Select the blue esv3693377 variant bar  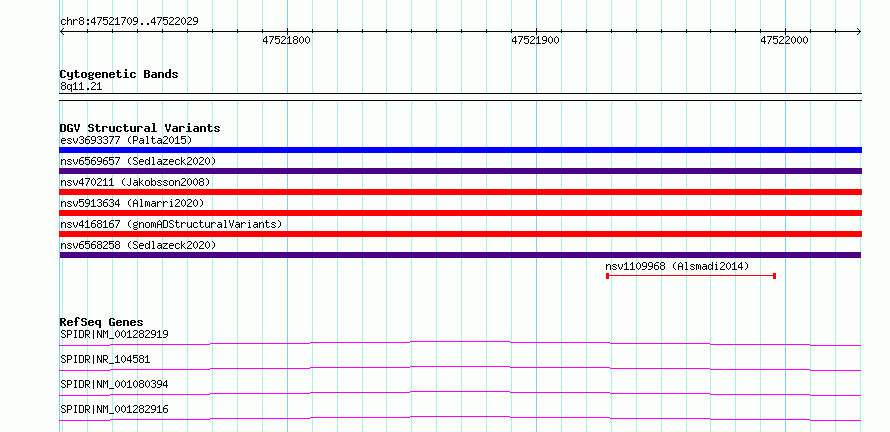click(460, 150)
